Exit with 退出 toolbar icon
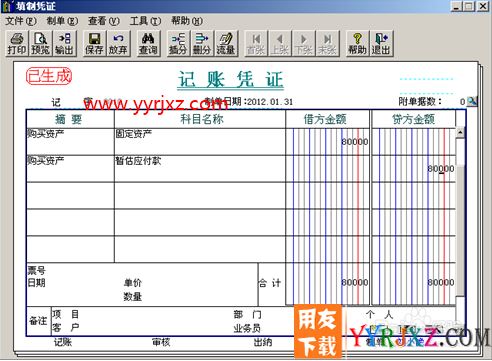492x361 pixels. (381, 44)
